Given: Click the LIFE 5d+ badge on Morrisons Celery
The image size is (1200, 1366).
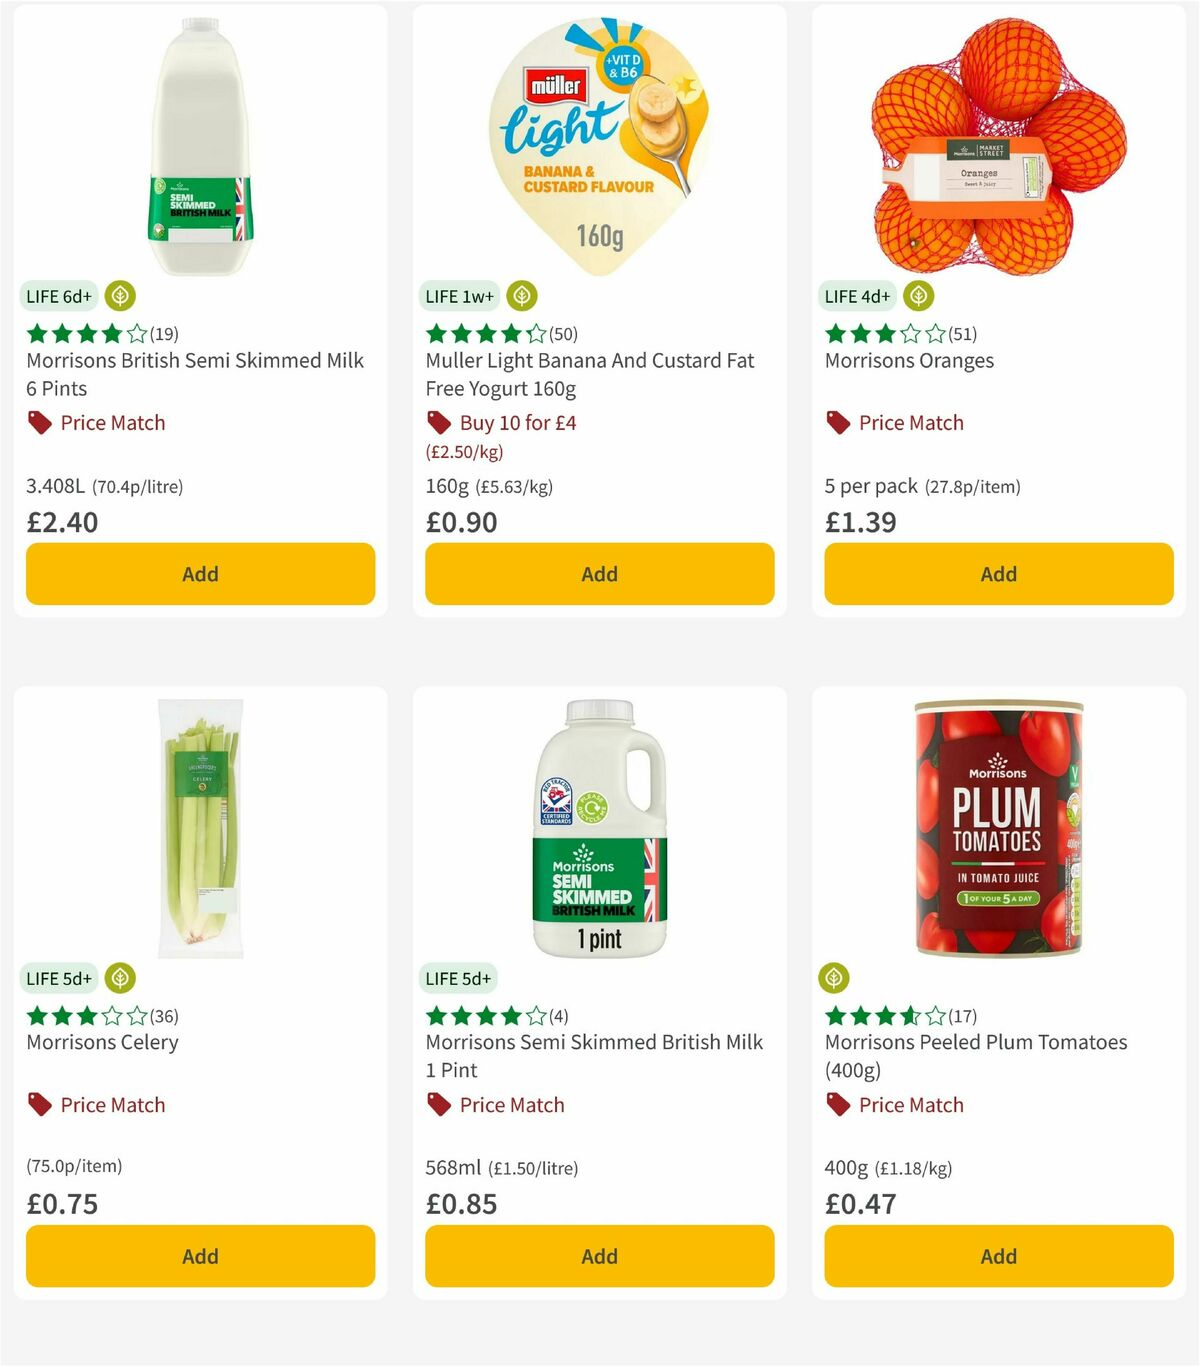Looking at the screenshot, I should click(x=58, y=978).
